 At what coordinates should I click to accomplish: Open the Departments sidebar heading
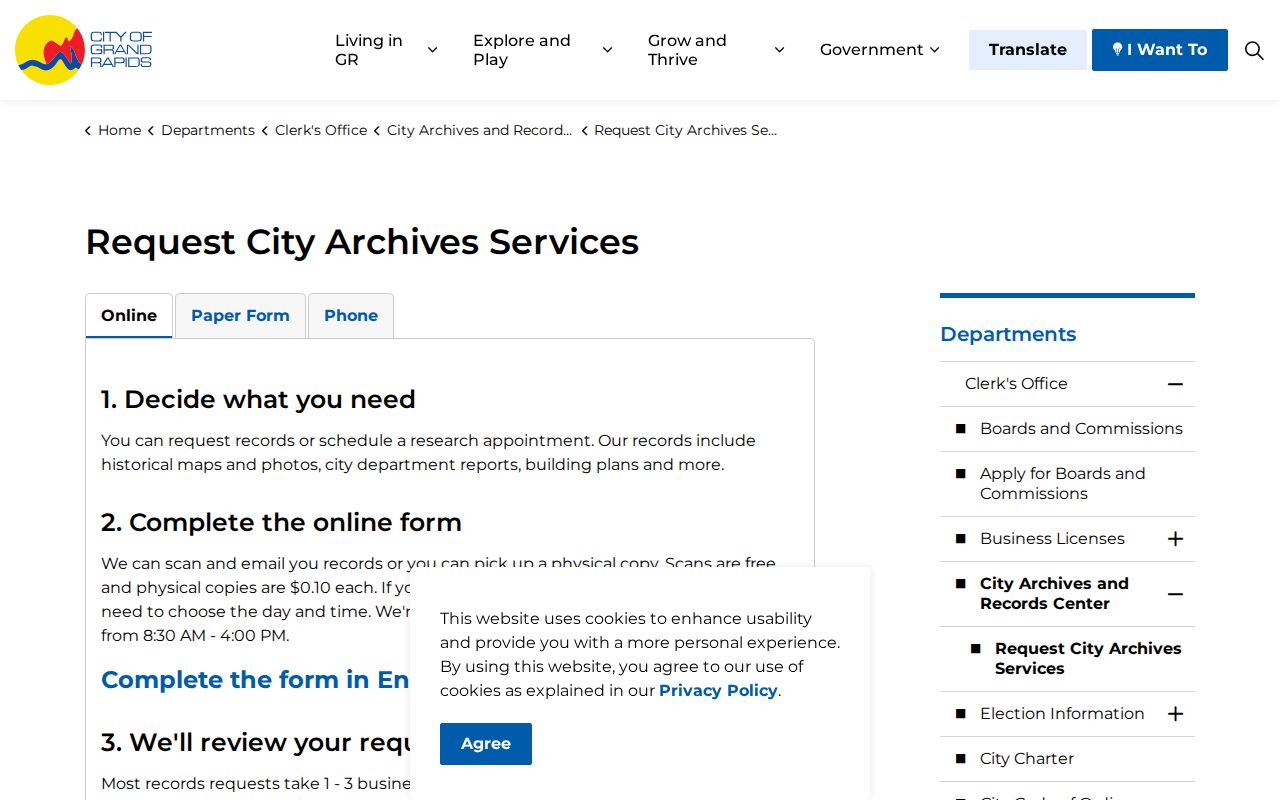pyautogui.click(x=1008, y=334)
